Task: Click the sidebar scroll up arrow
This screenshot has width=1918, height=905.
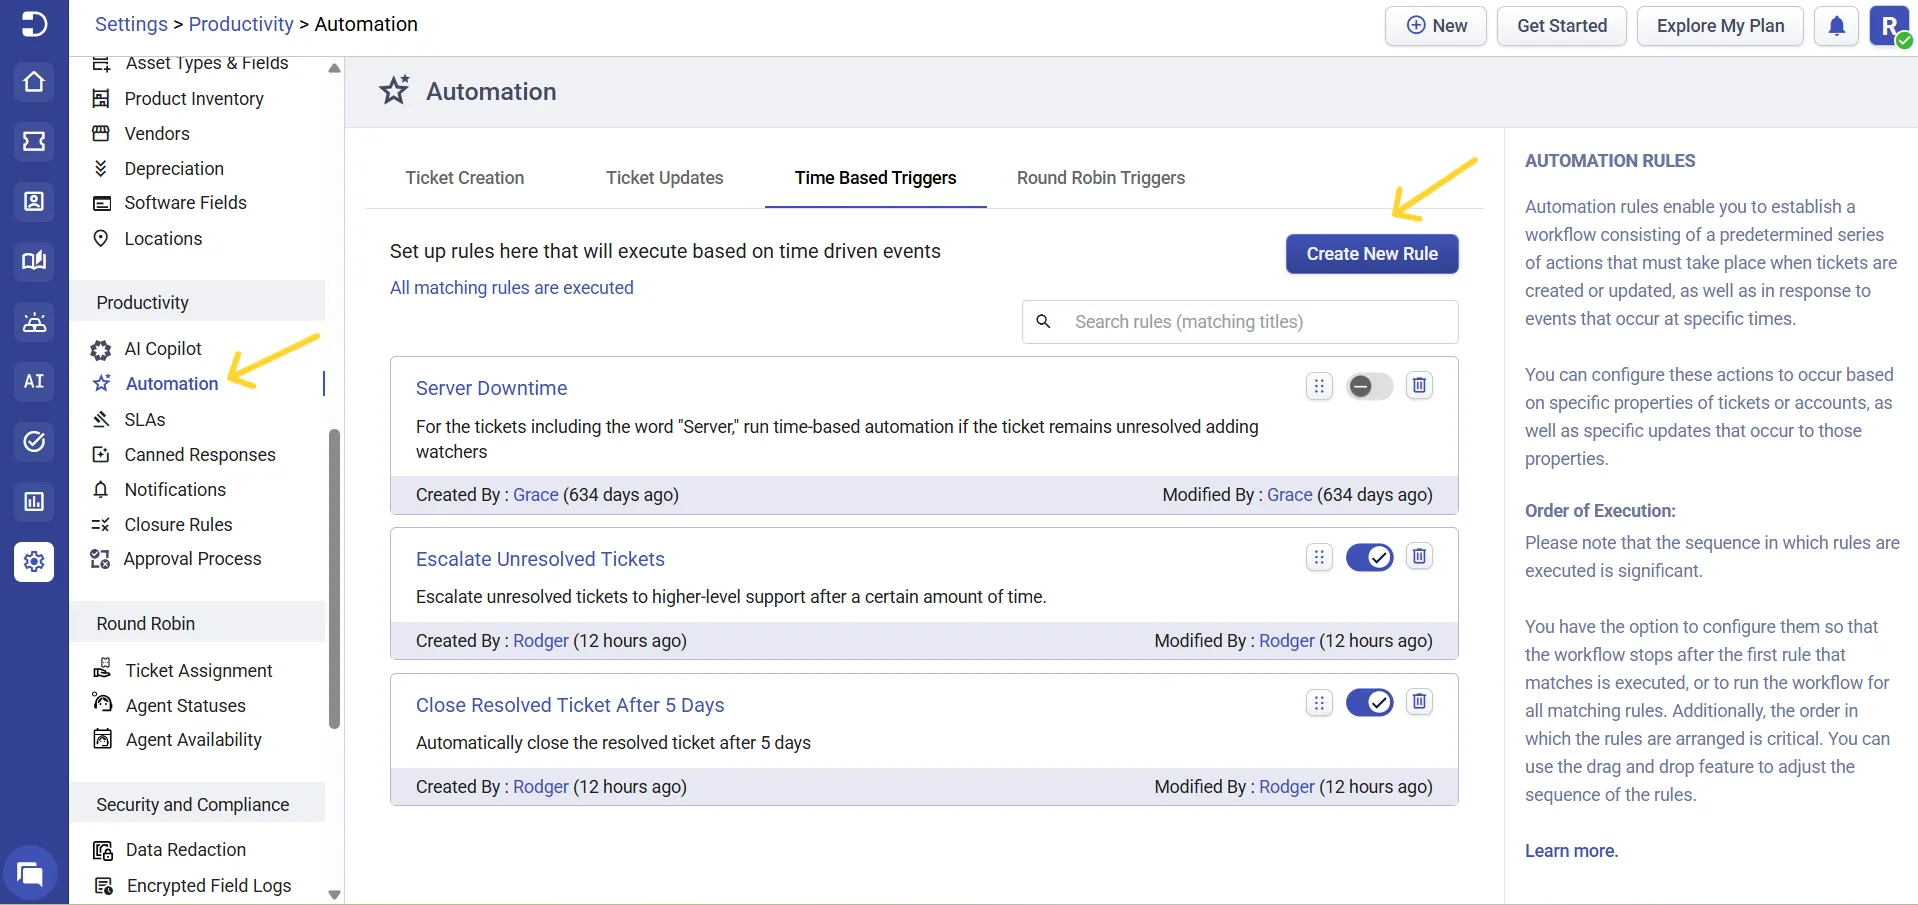Action: 334,68
